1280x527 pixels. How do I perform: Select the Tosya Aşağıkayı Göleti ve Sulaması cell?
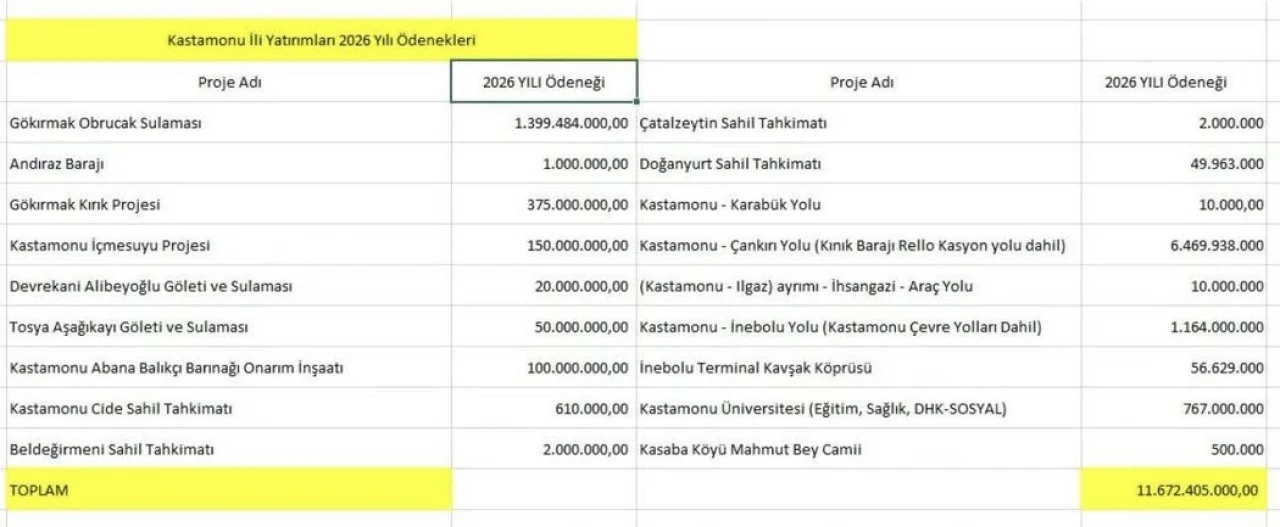click(129, 328)
